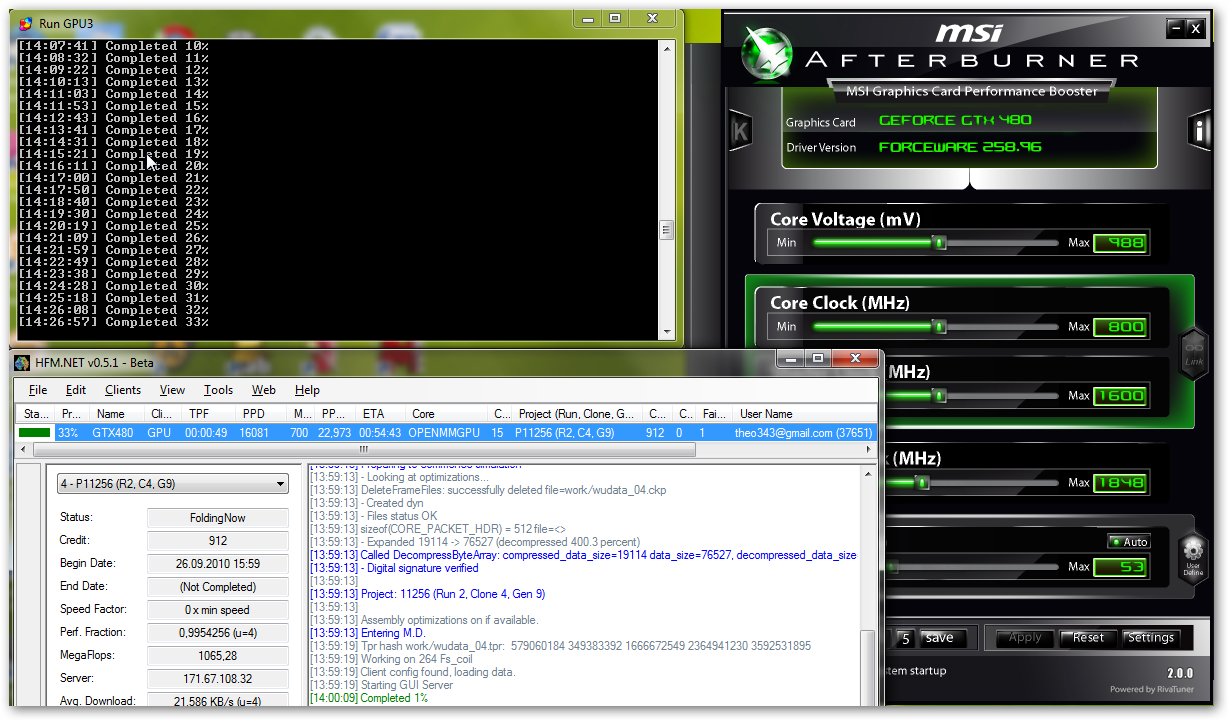
Task: Open the View menu in HFM.NET
Action: (x=172, y=390)
